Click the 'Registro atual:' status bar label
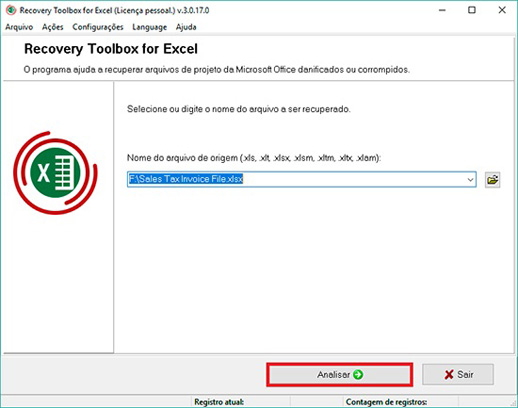518x408 pixels. coord(219,402)
